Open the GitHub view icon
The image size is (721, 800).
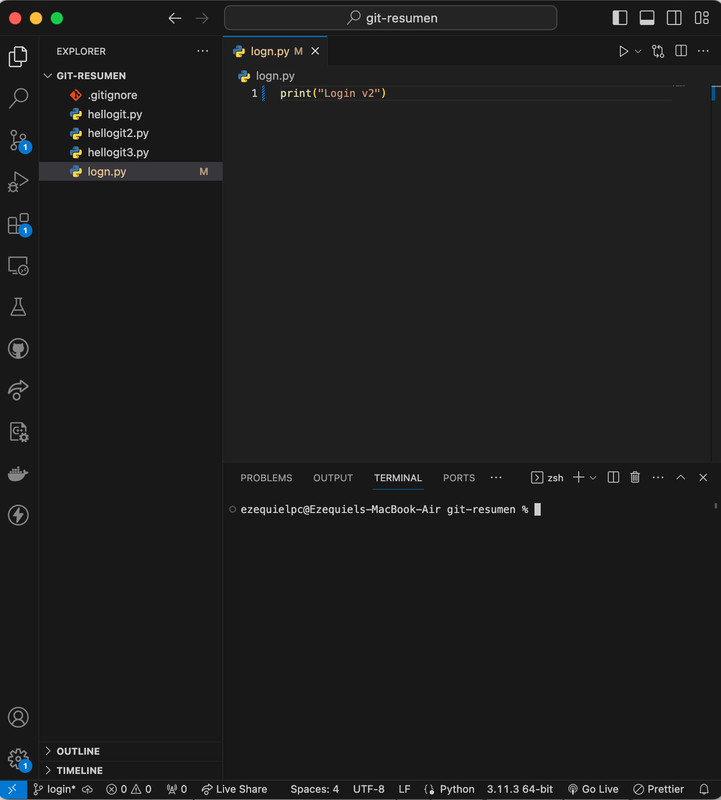click(18, 349)
